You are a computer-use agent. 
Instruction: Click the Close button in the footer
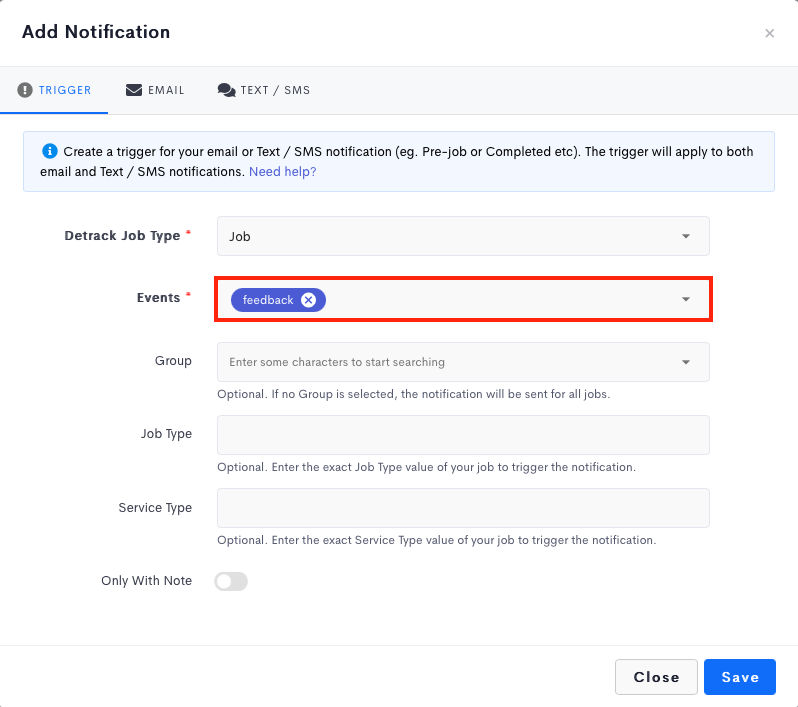(656, 677)
